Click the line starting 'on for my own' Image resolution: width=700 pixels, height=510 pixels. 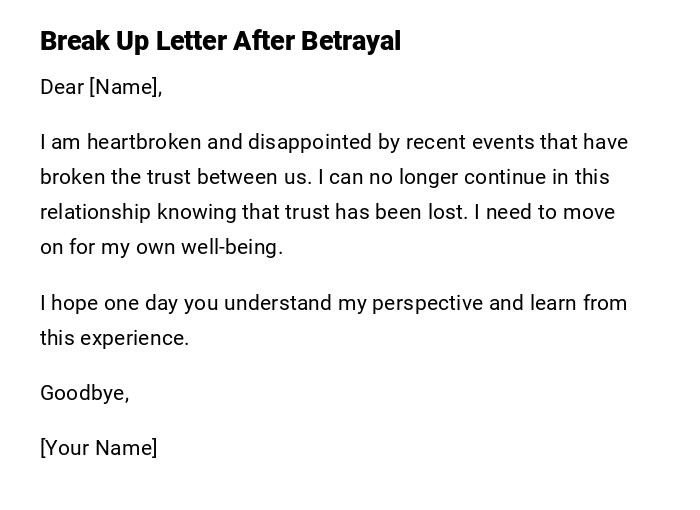[x=161, y=247]
